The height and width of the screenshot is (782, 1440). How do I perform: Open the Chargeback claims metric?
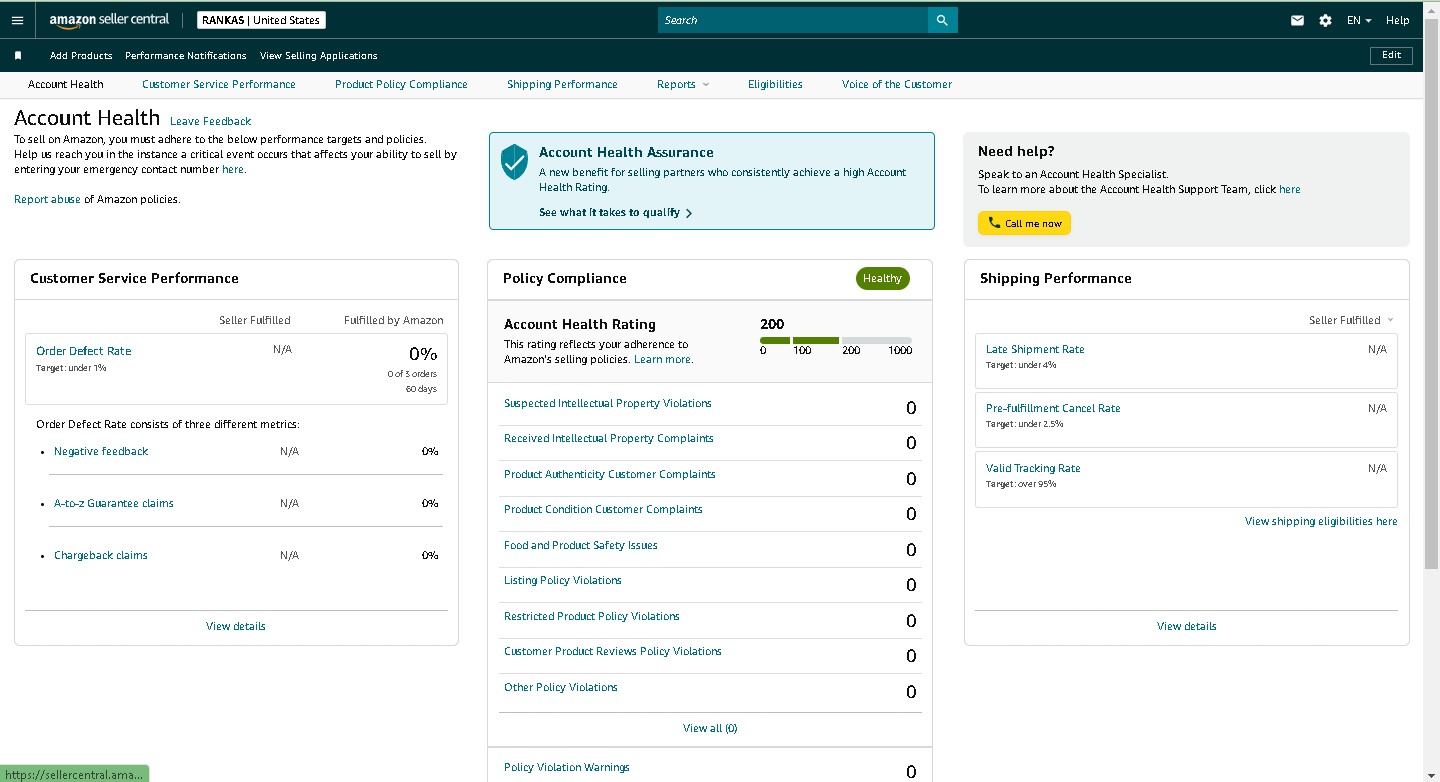[x=101, y=556]
